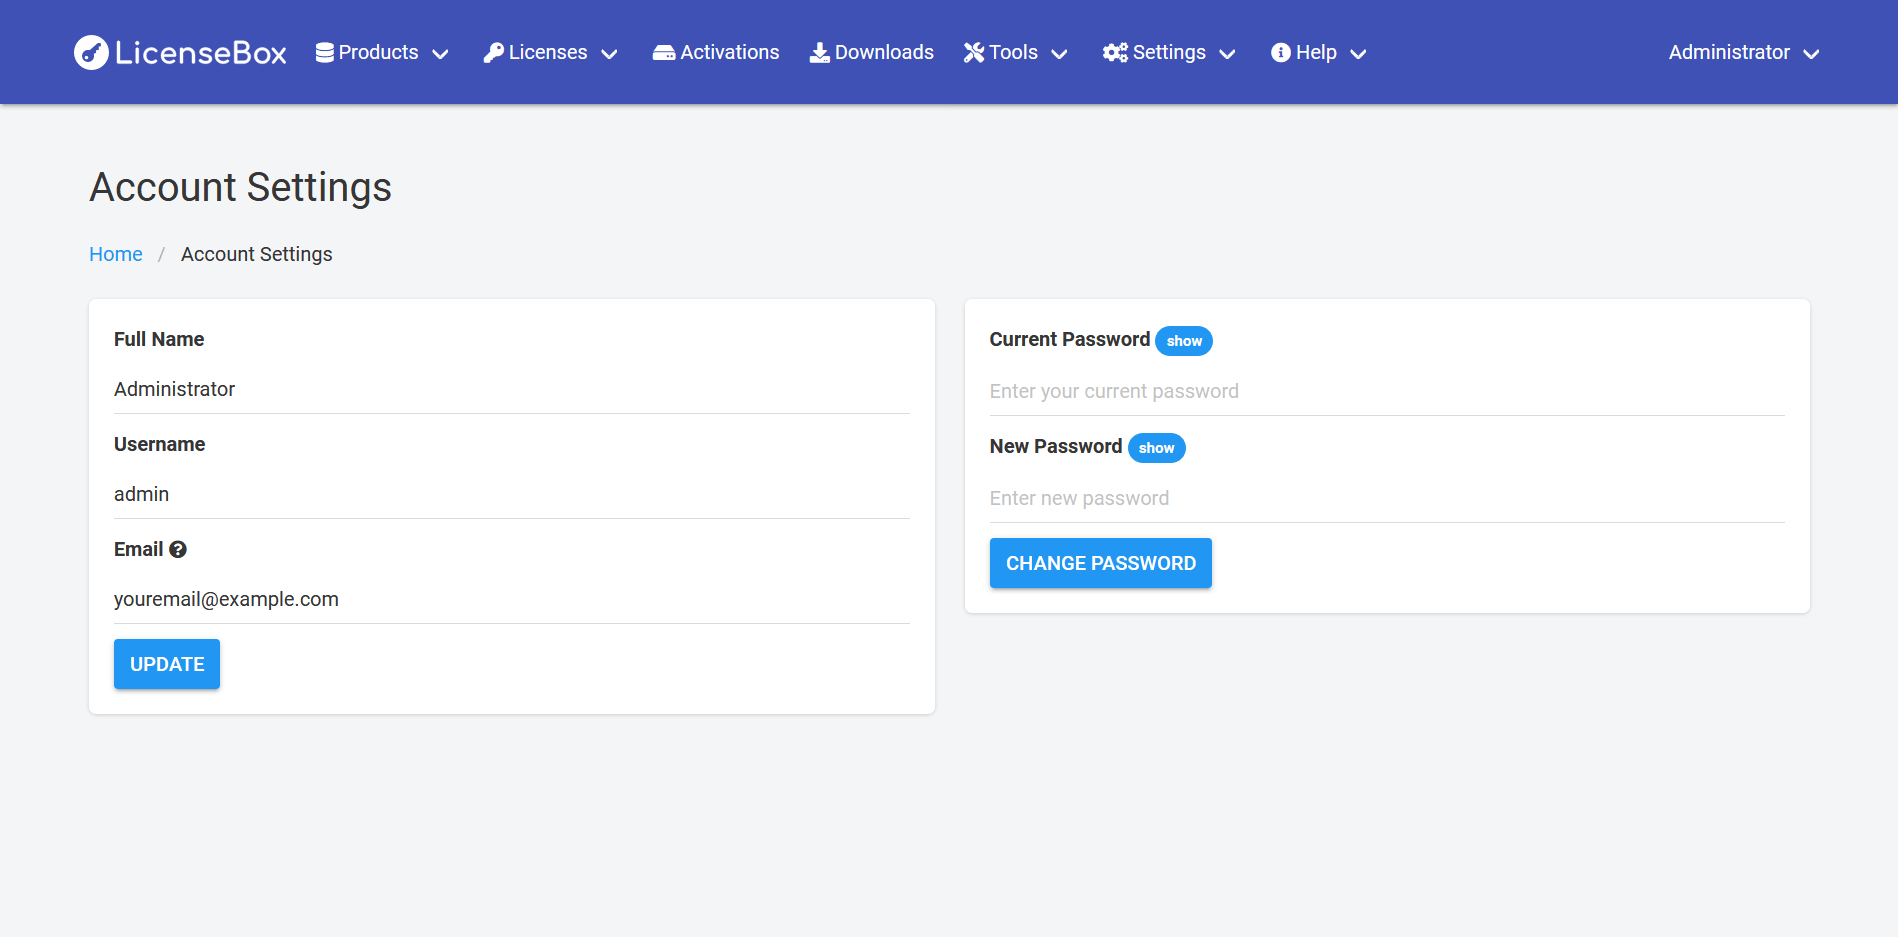
Task: Go to Home breadcrumb link
Action: tap(116, 255)
